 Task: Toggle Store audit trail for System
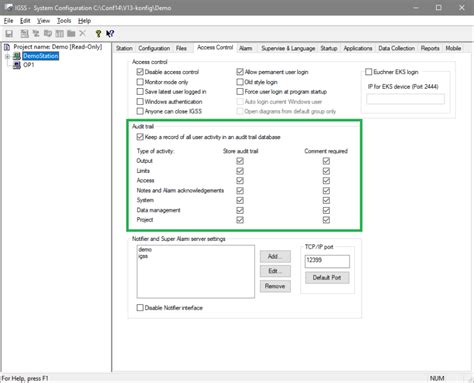(240, 200)
